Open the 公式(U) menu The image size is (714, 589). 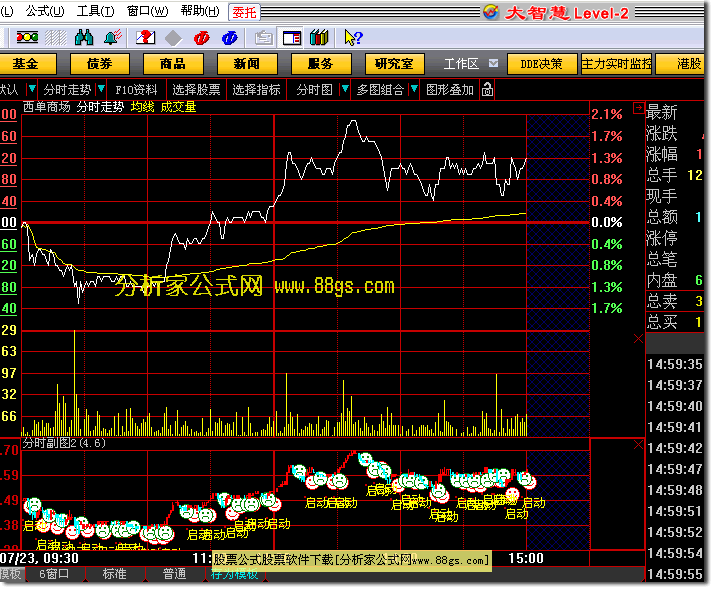coord(45,10)
